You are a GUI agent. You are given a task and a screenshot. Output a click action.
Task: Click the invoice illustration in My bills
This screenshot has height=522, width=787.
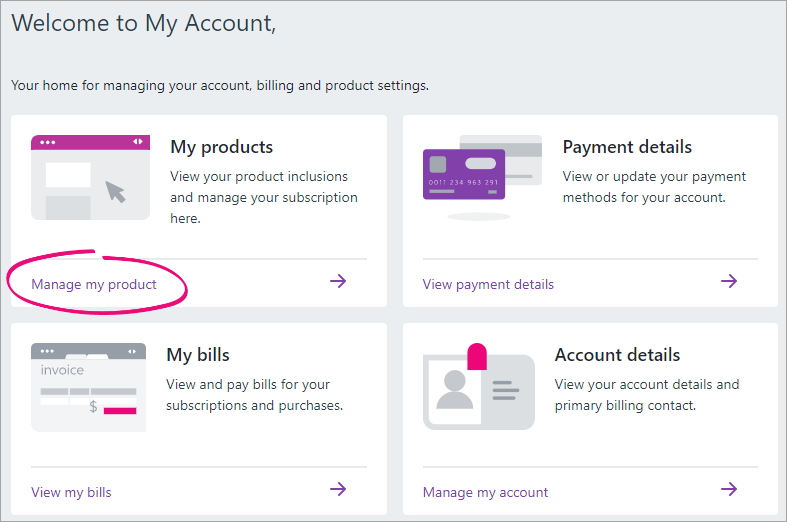89,386
